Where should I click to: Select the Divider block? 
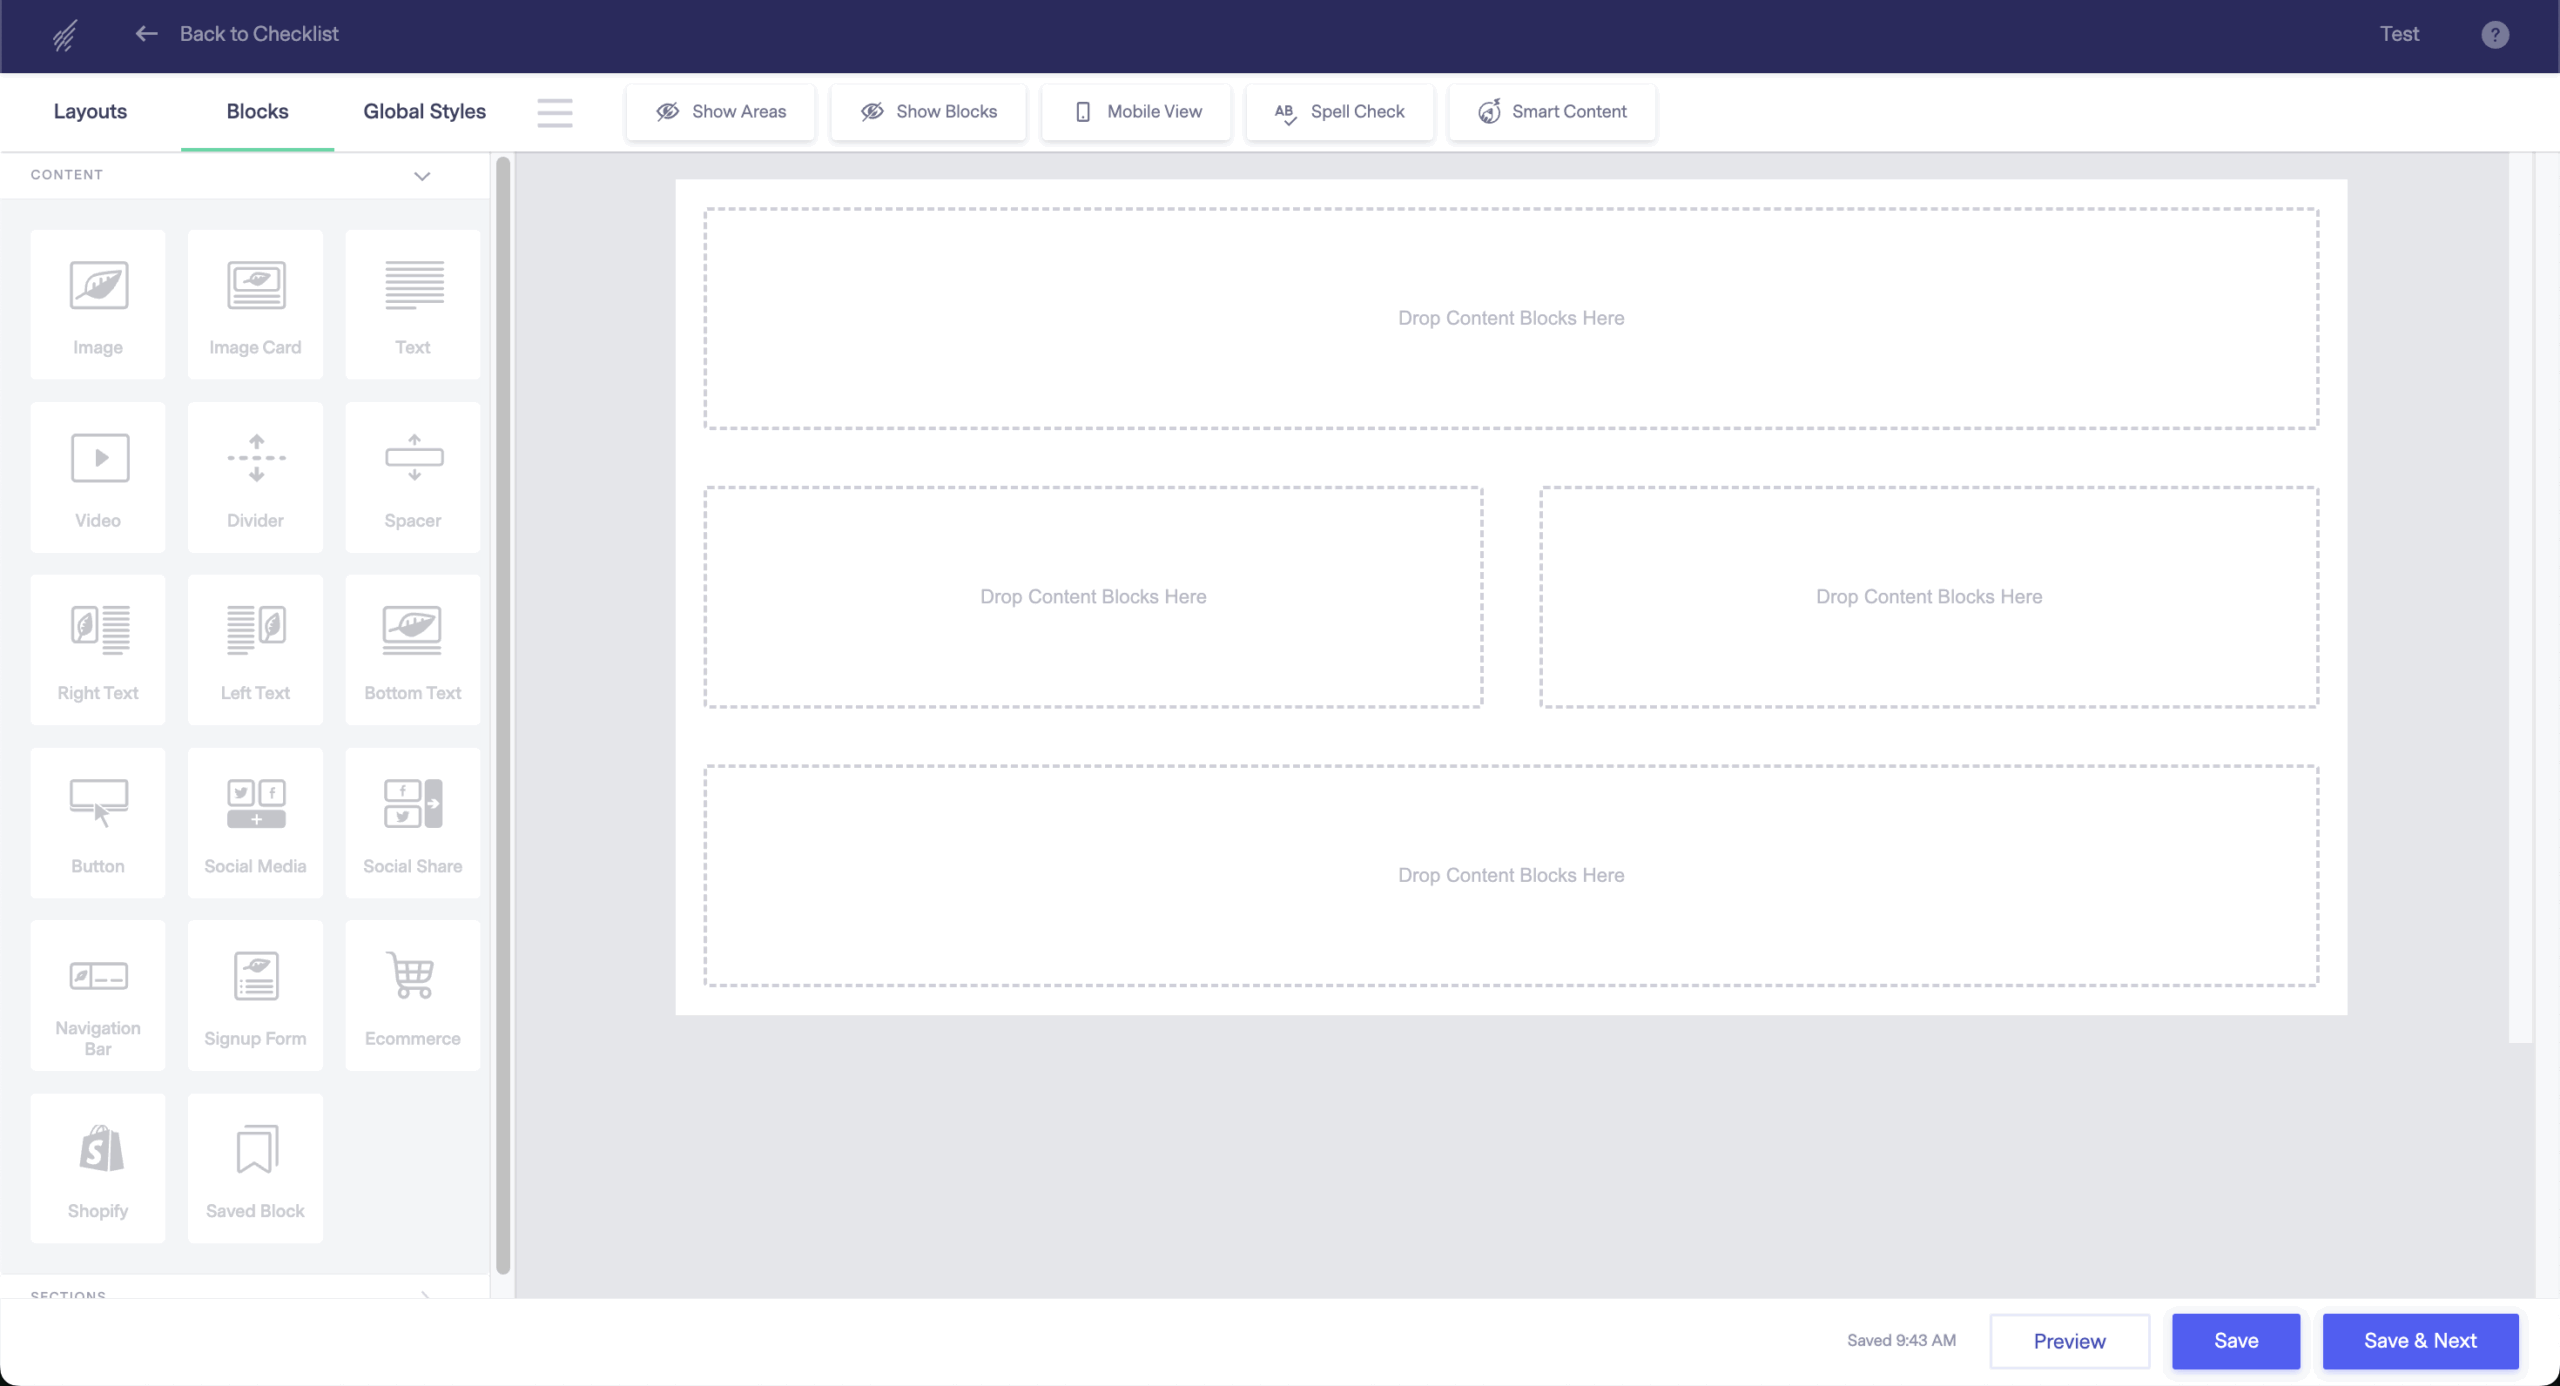[x=255, y=478]
